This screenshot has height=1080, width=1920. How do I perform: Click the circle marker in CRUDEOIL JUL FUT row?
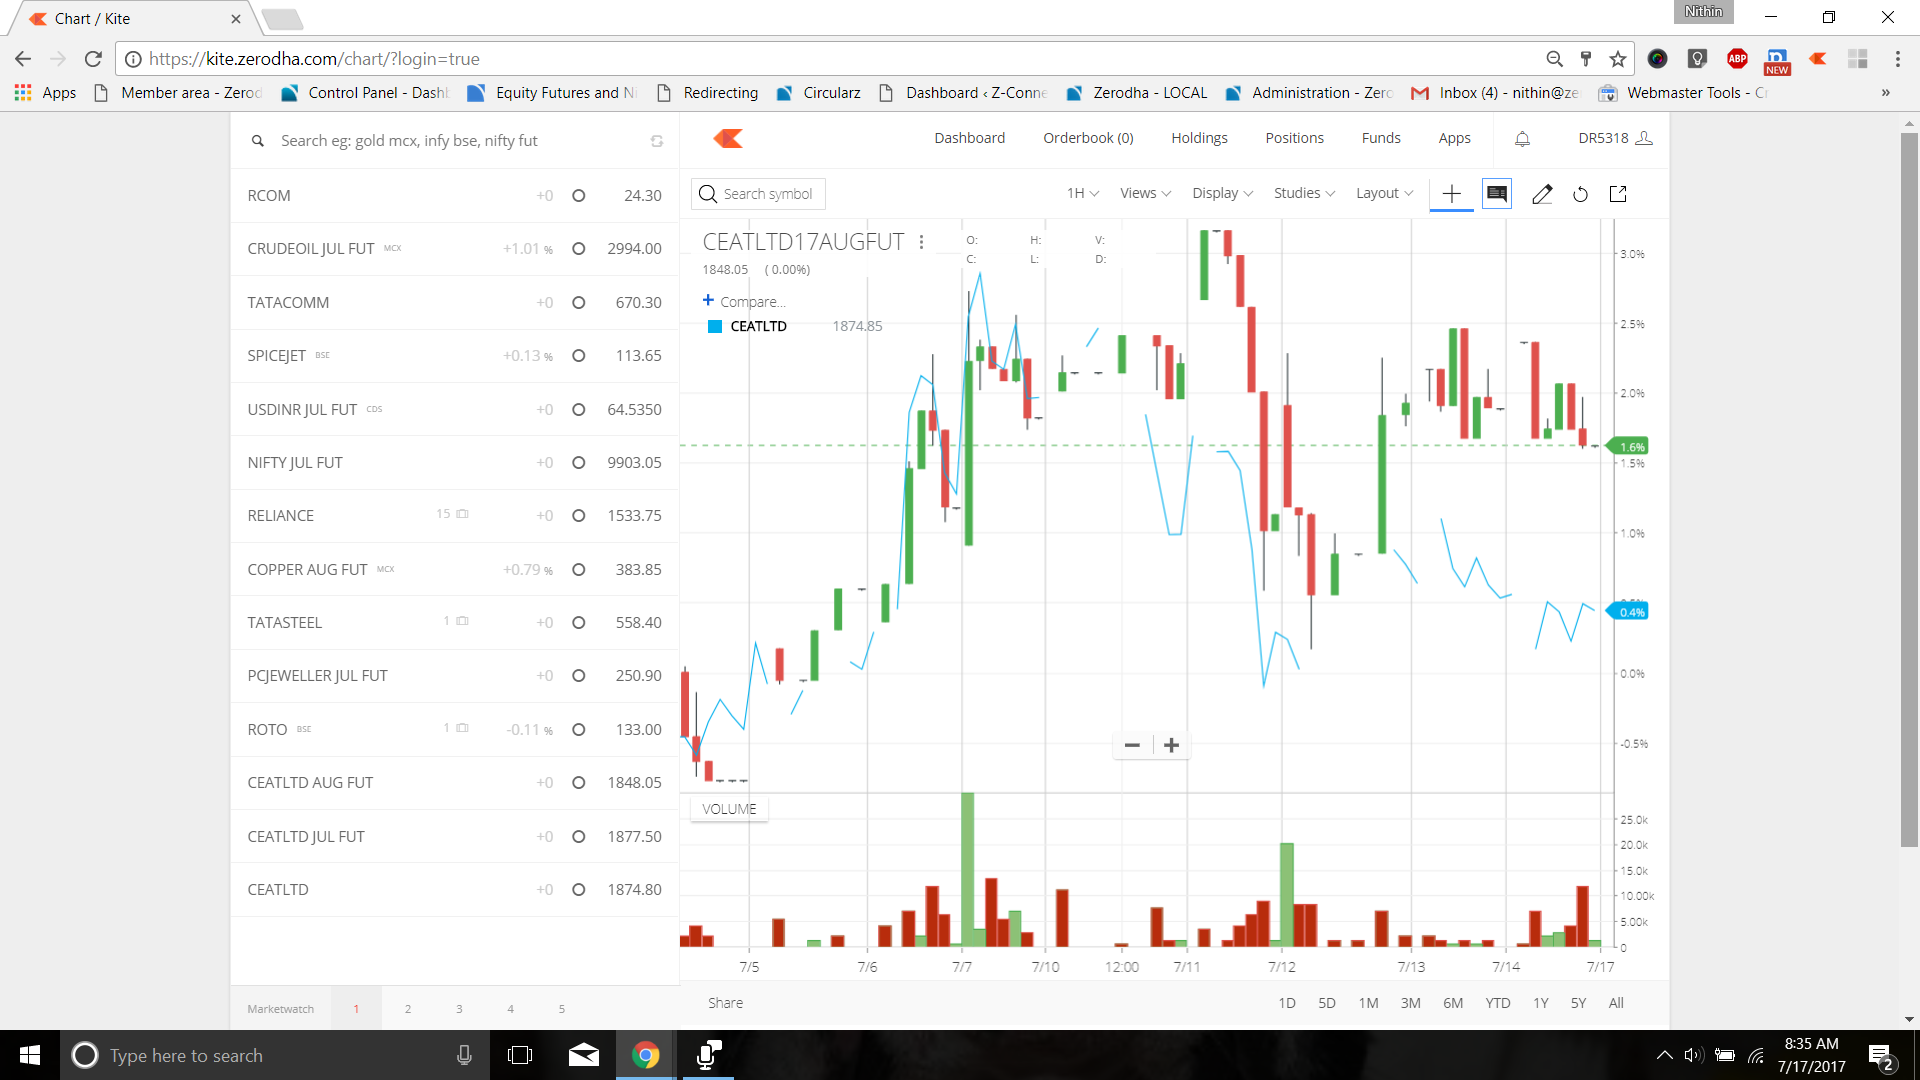(578, 249)
